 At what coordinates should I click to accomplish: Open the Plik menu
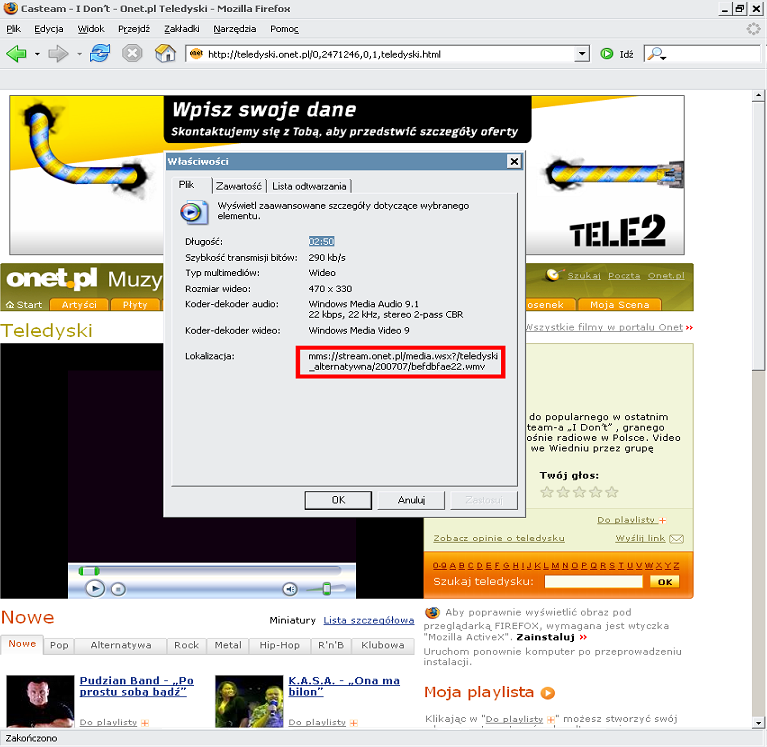coord(13,29)
